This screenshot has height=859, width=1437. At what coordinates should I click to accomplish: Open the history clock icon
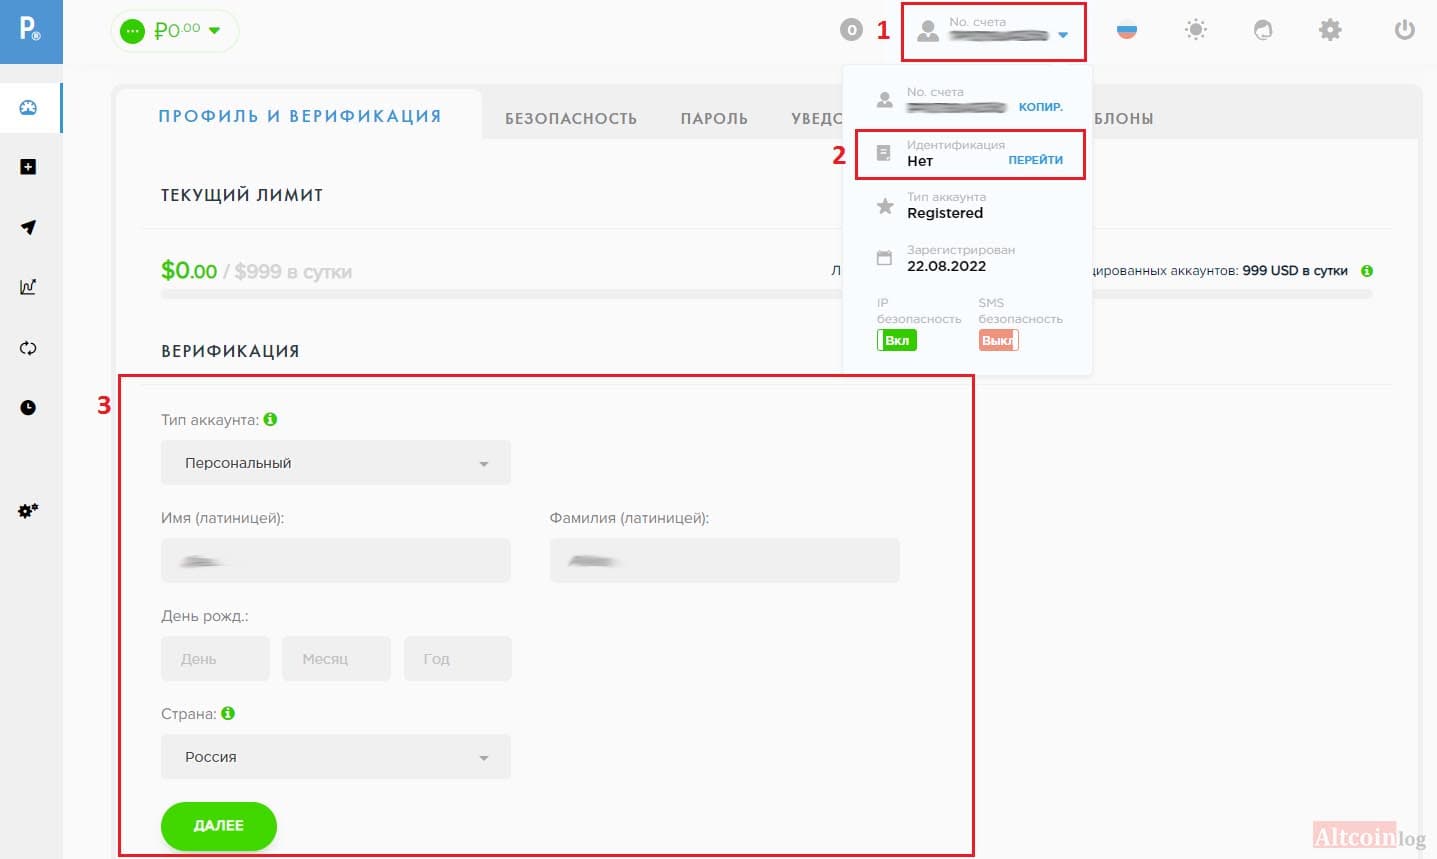pos(28,407)
